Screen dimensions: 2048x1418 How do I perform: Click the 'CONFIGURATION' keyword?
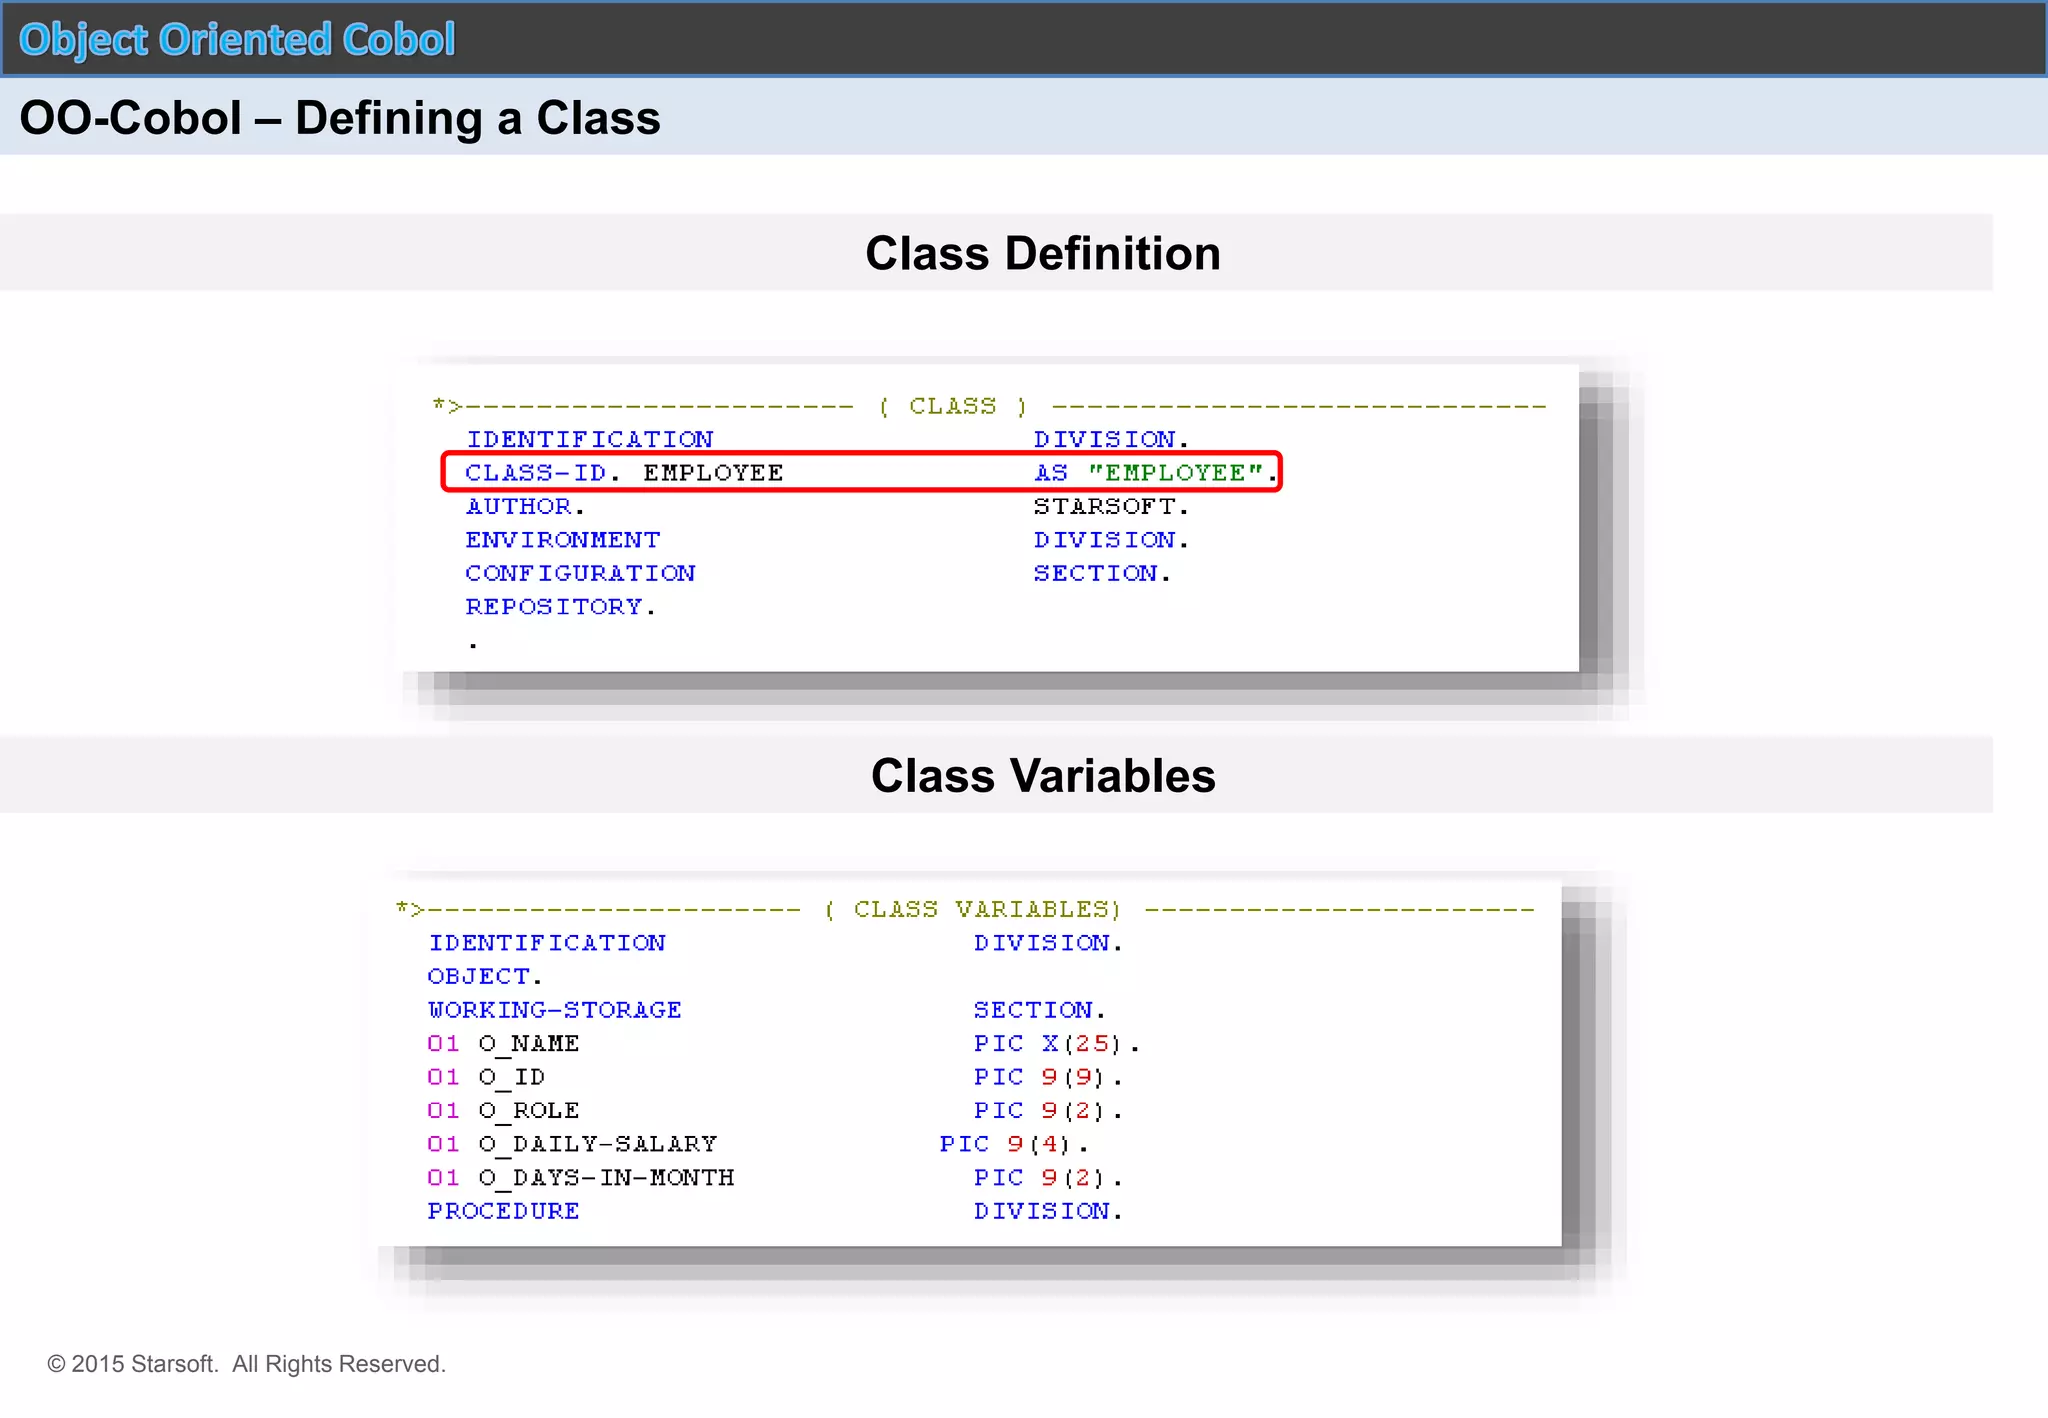tap(580, 573)
